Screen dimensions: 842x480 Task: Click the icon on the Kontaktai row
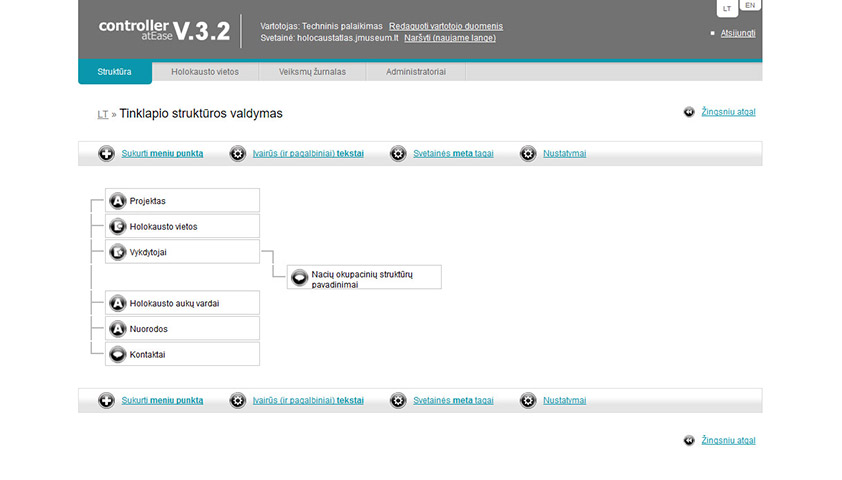pyautogui.click(x=118, y=354)
